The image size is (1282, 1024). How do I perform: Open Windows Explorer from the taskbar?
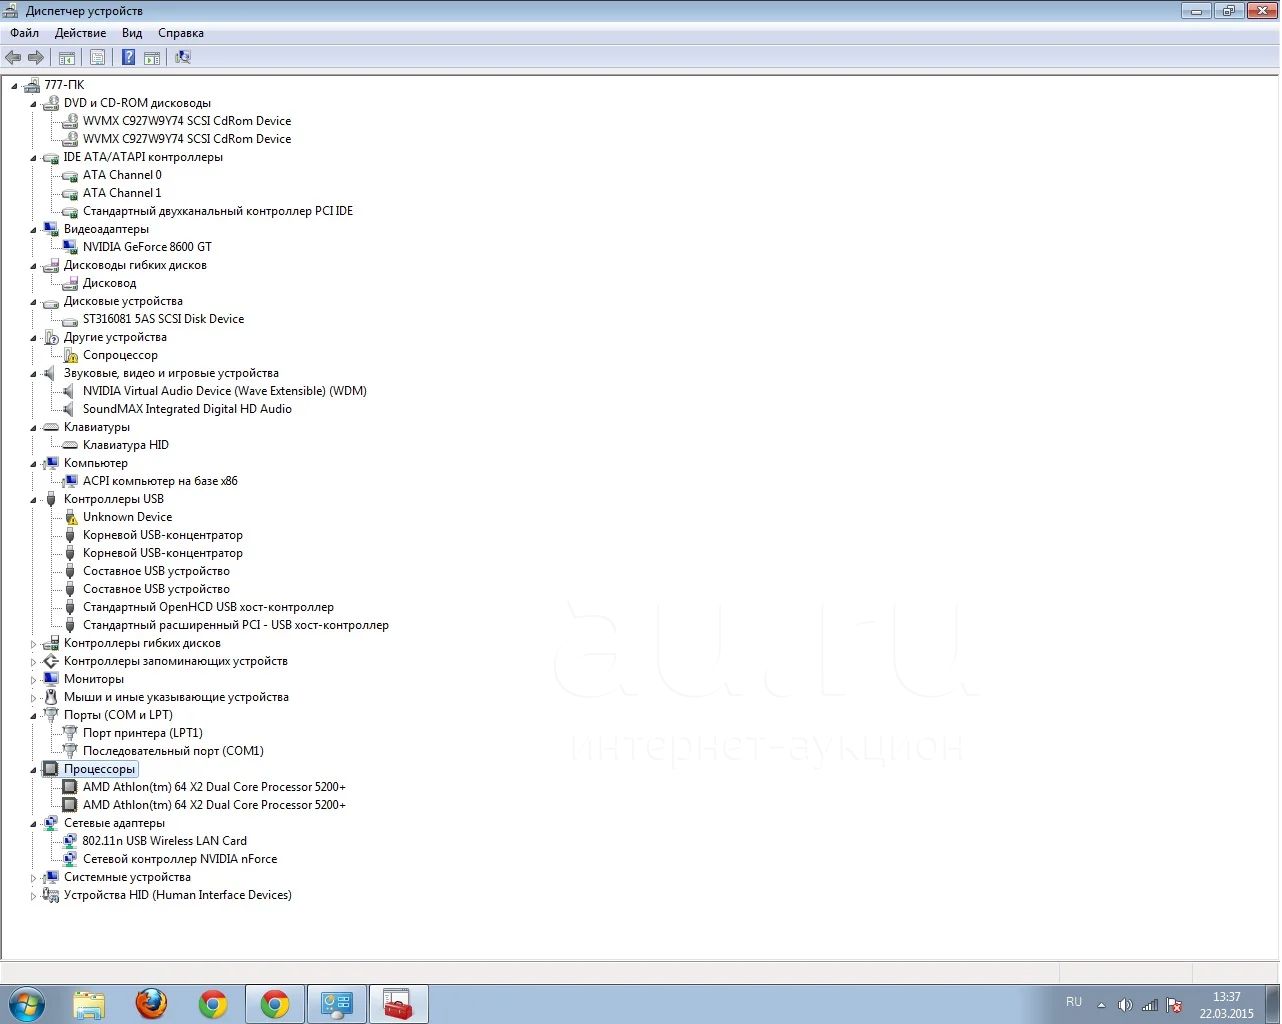(89, 1004)
